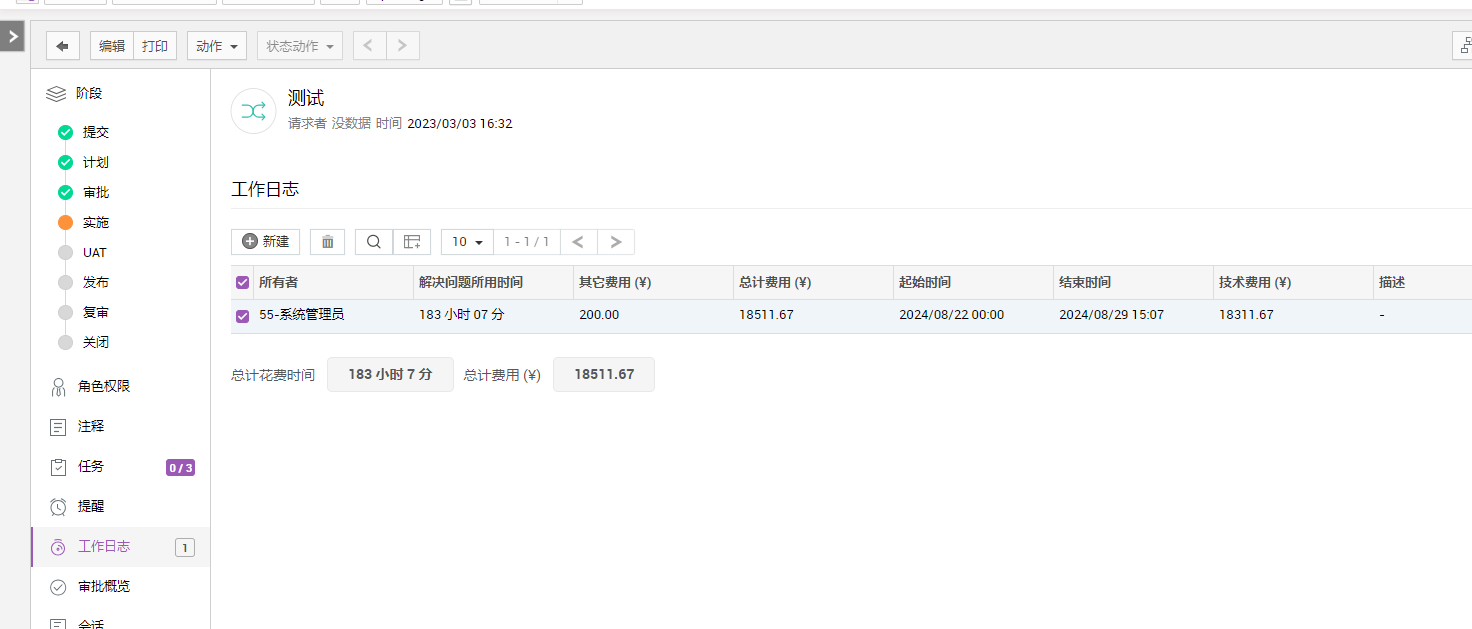This screenshot has height=629, width=1472.
Task: Click the 打印 button
Action: [x=155, y=46]
